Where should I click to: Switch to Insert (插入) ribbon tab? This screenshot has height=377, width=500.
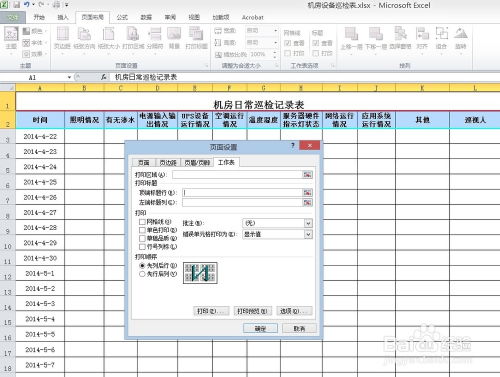tap(63, 17)
